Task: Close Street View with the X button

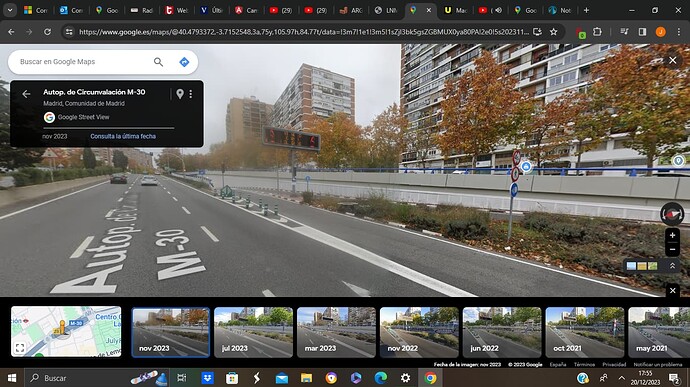Action: pyautogui.click(x=673, y=60)
